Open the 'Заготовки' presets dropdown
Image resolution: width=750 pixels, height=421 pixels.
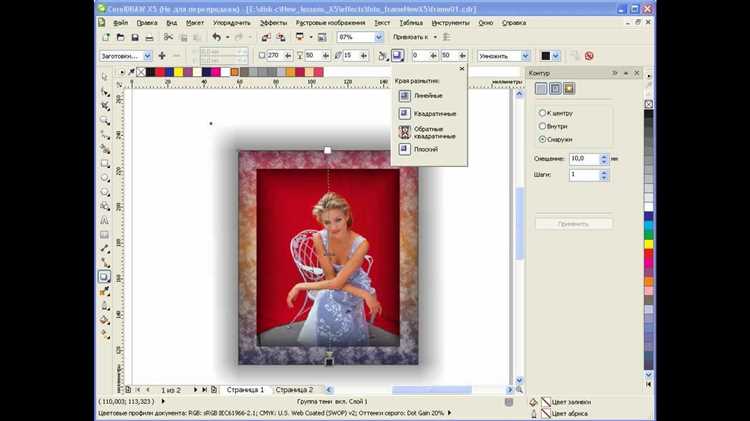[x=148, y=56]
